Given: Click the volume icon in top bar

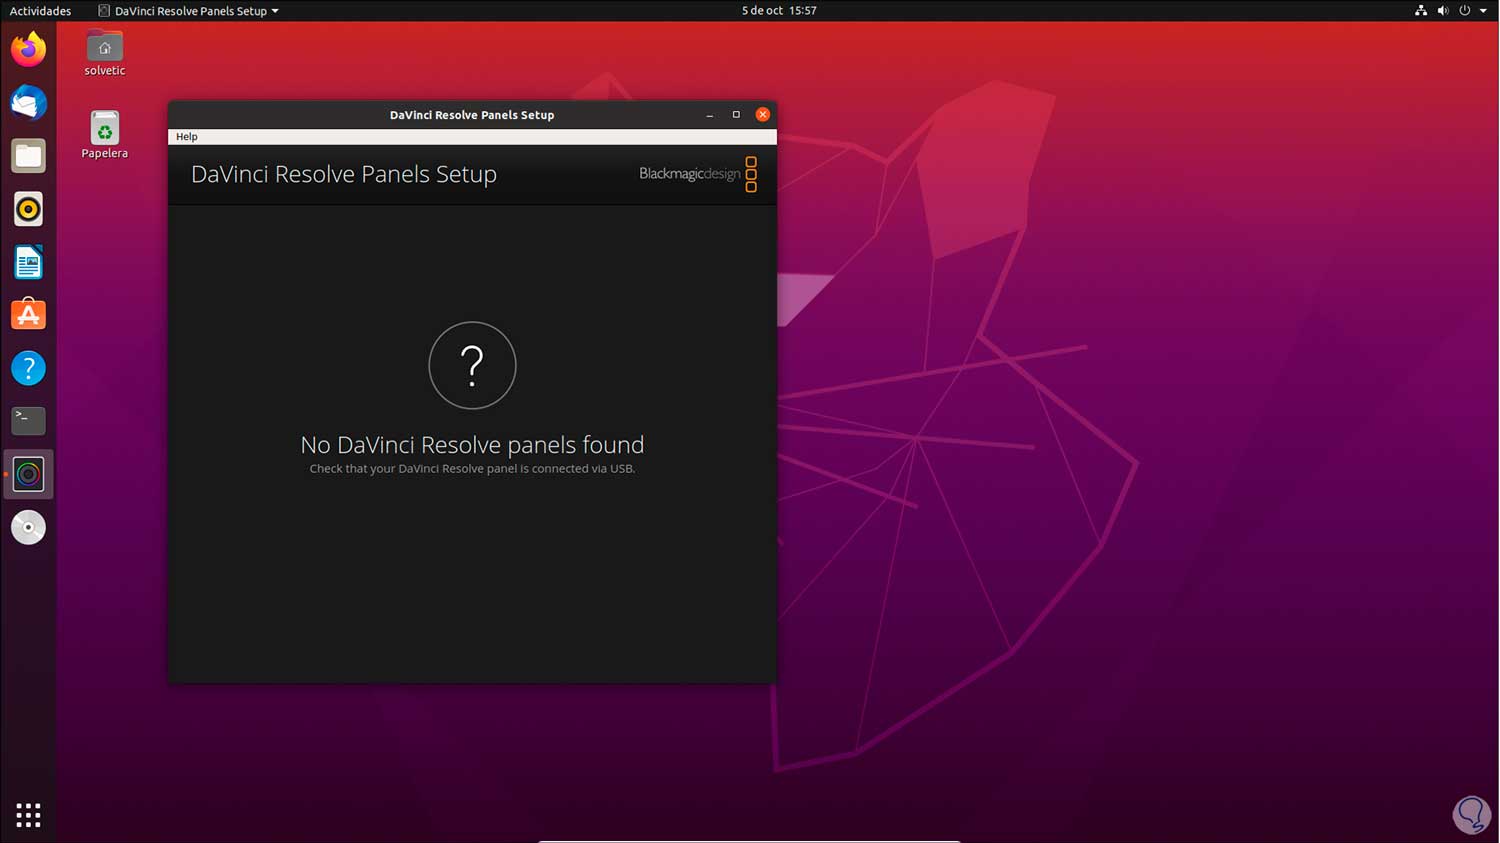Looking at the screenshot, I should click(x=1443, y=11).
